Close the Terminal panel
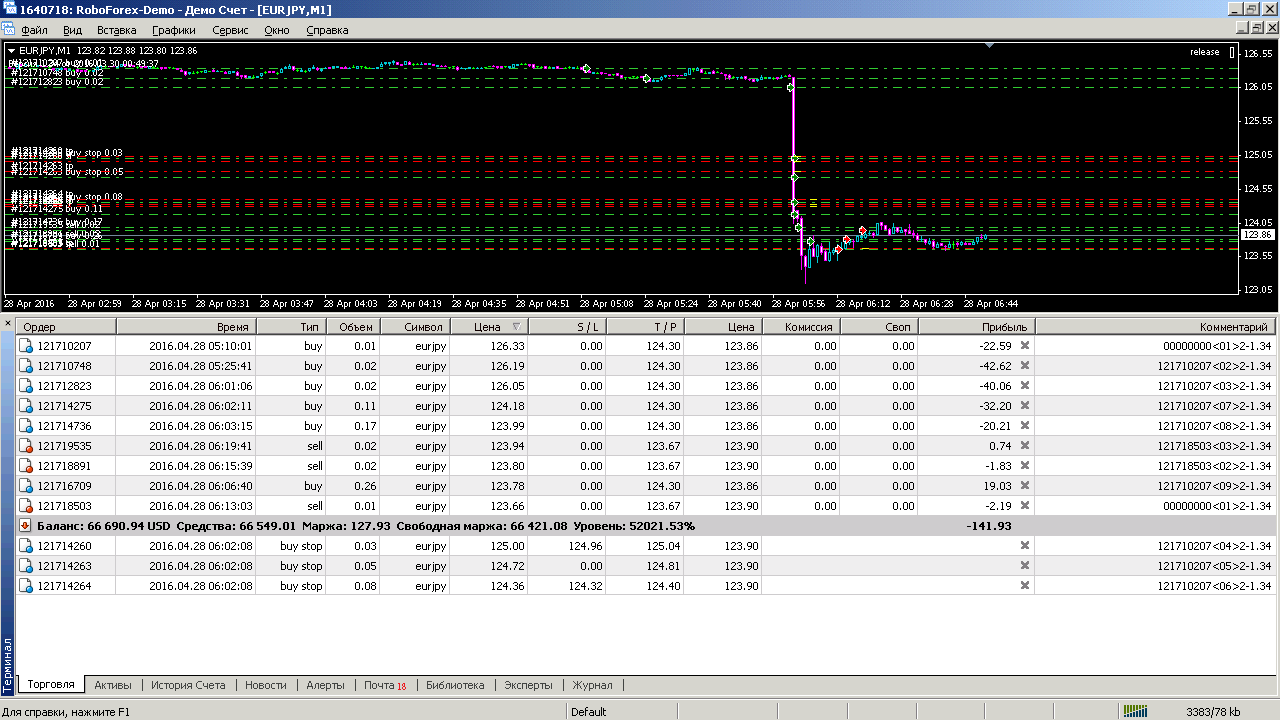The image size is (1280, 720). click(7, 324)
